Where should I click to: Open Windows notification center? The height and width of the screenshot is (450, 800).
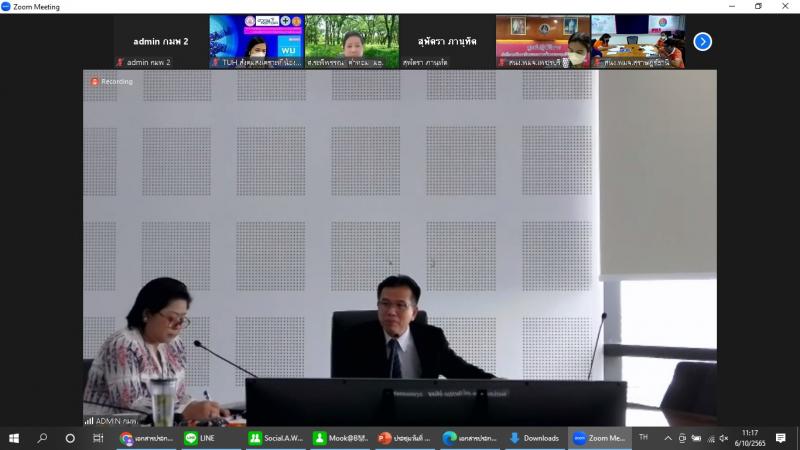coord(781,438)
